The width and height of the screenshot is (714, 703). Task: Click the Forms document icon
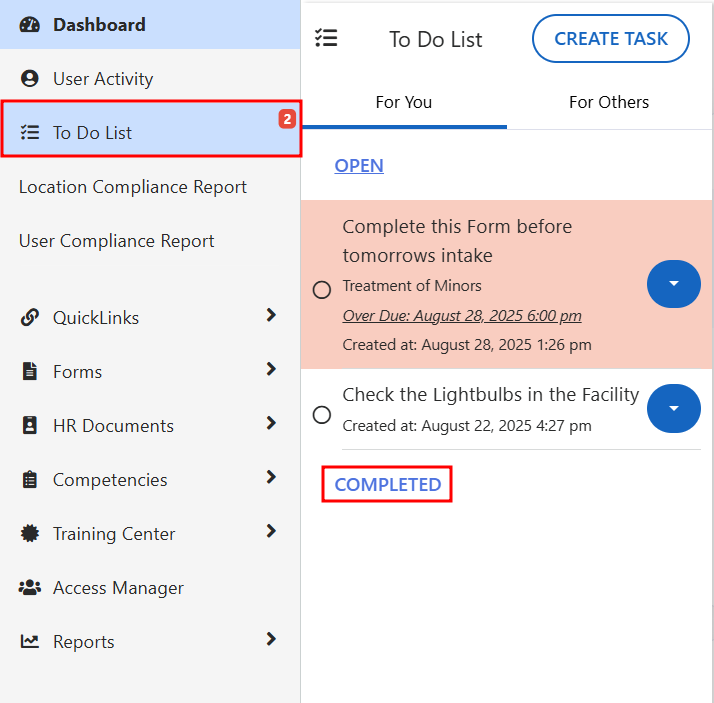(x=30, y=372)
